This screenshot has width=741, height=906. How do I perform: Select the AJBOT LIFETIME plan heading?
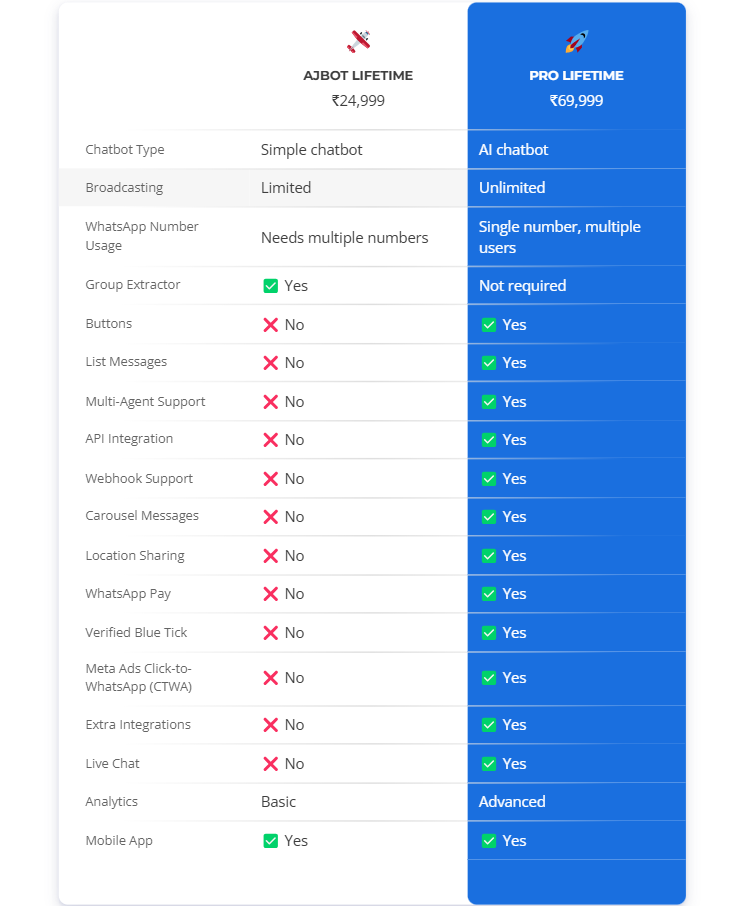(x=358, y=76)
